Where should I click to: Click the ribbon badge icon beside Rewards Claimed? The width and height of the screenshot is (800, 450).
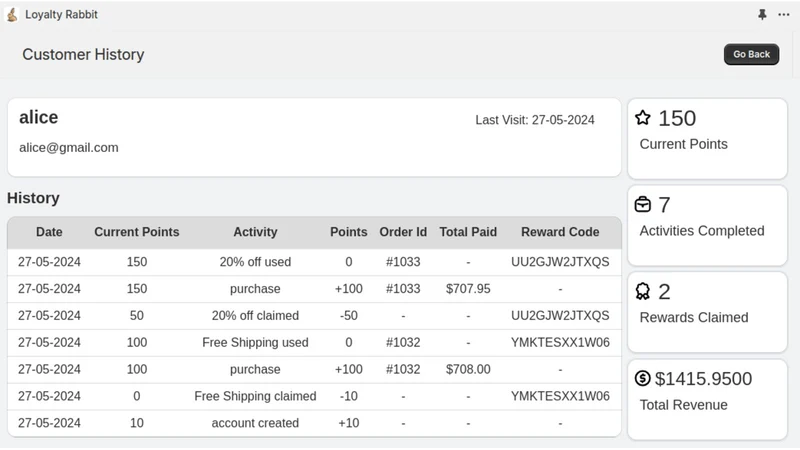coord(643,291)
